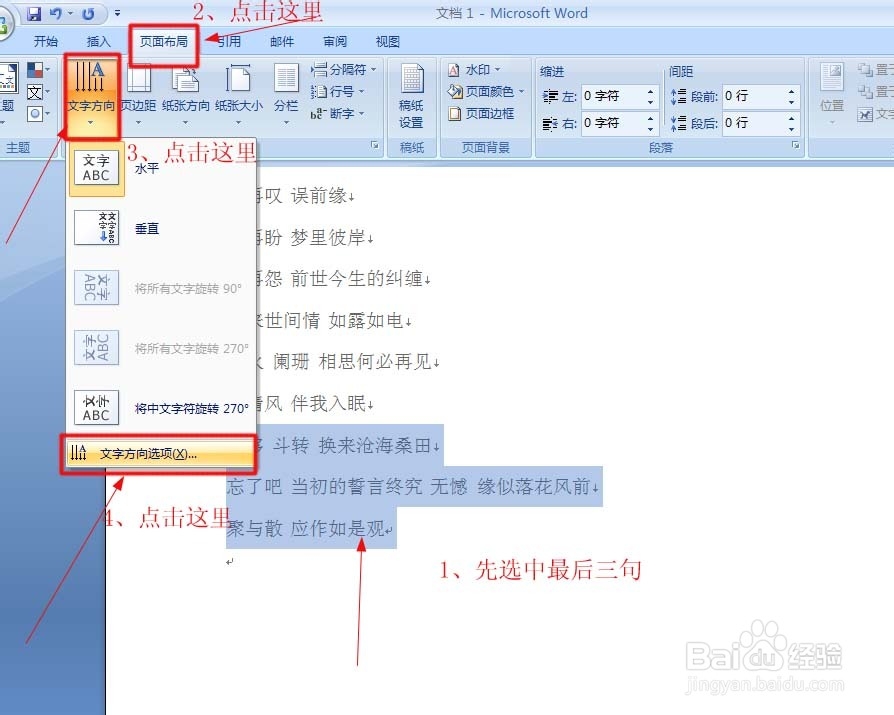Open the theme fonts 文 dropdown icon
This screenshot has width=894, height=715.
pyautogui.click(x=38, y=92)
